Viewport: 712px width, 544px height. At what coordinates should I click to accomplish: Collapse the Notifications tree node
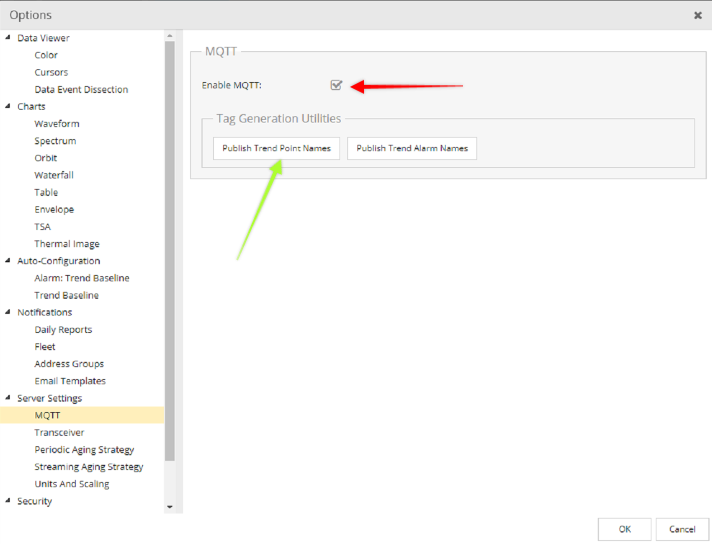point(8,312)
